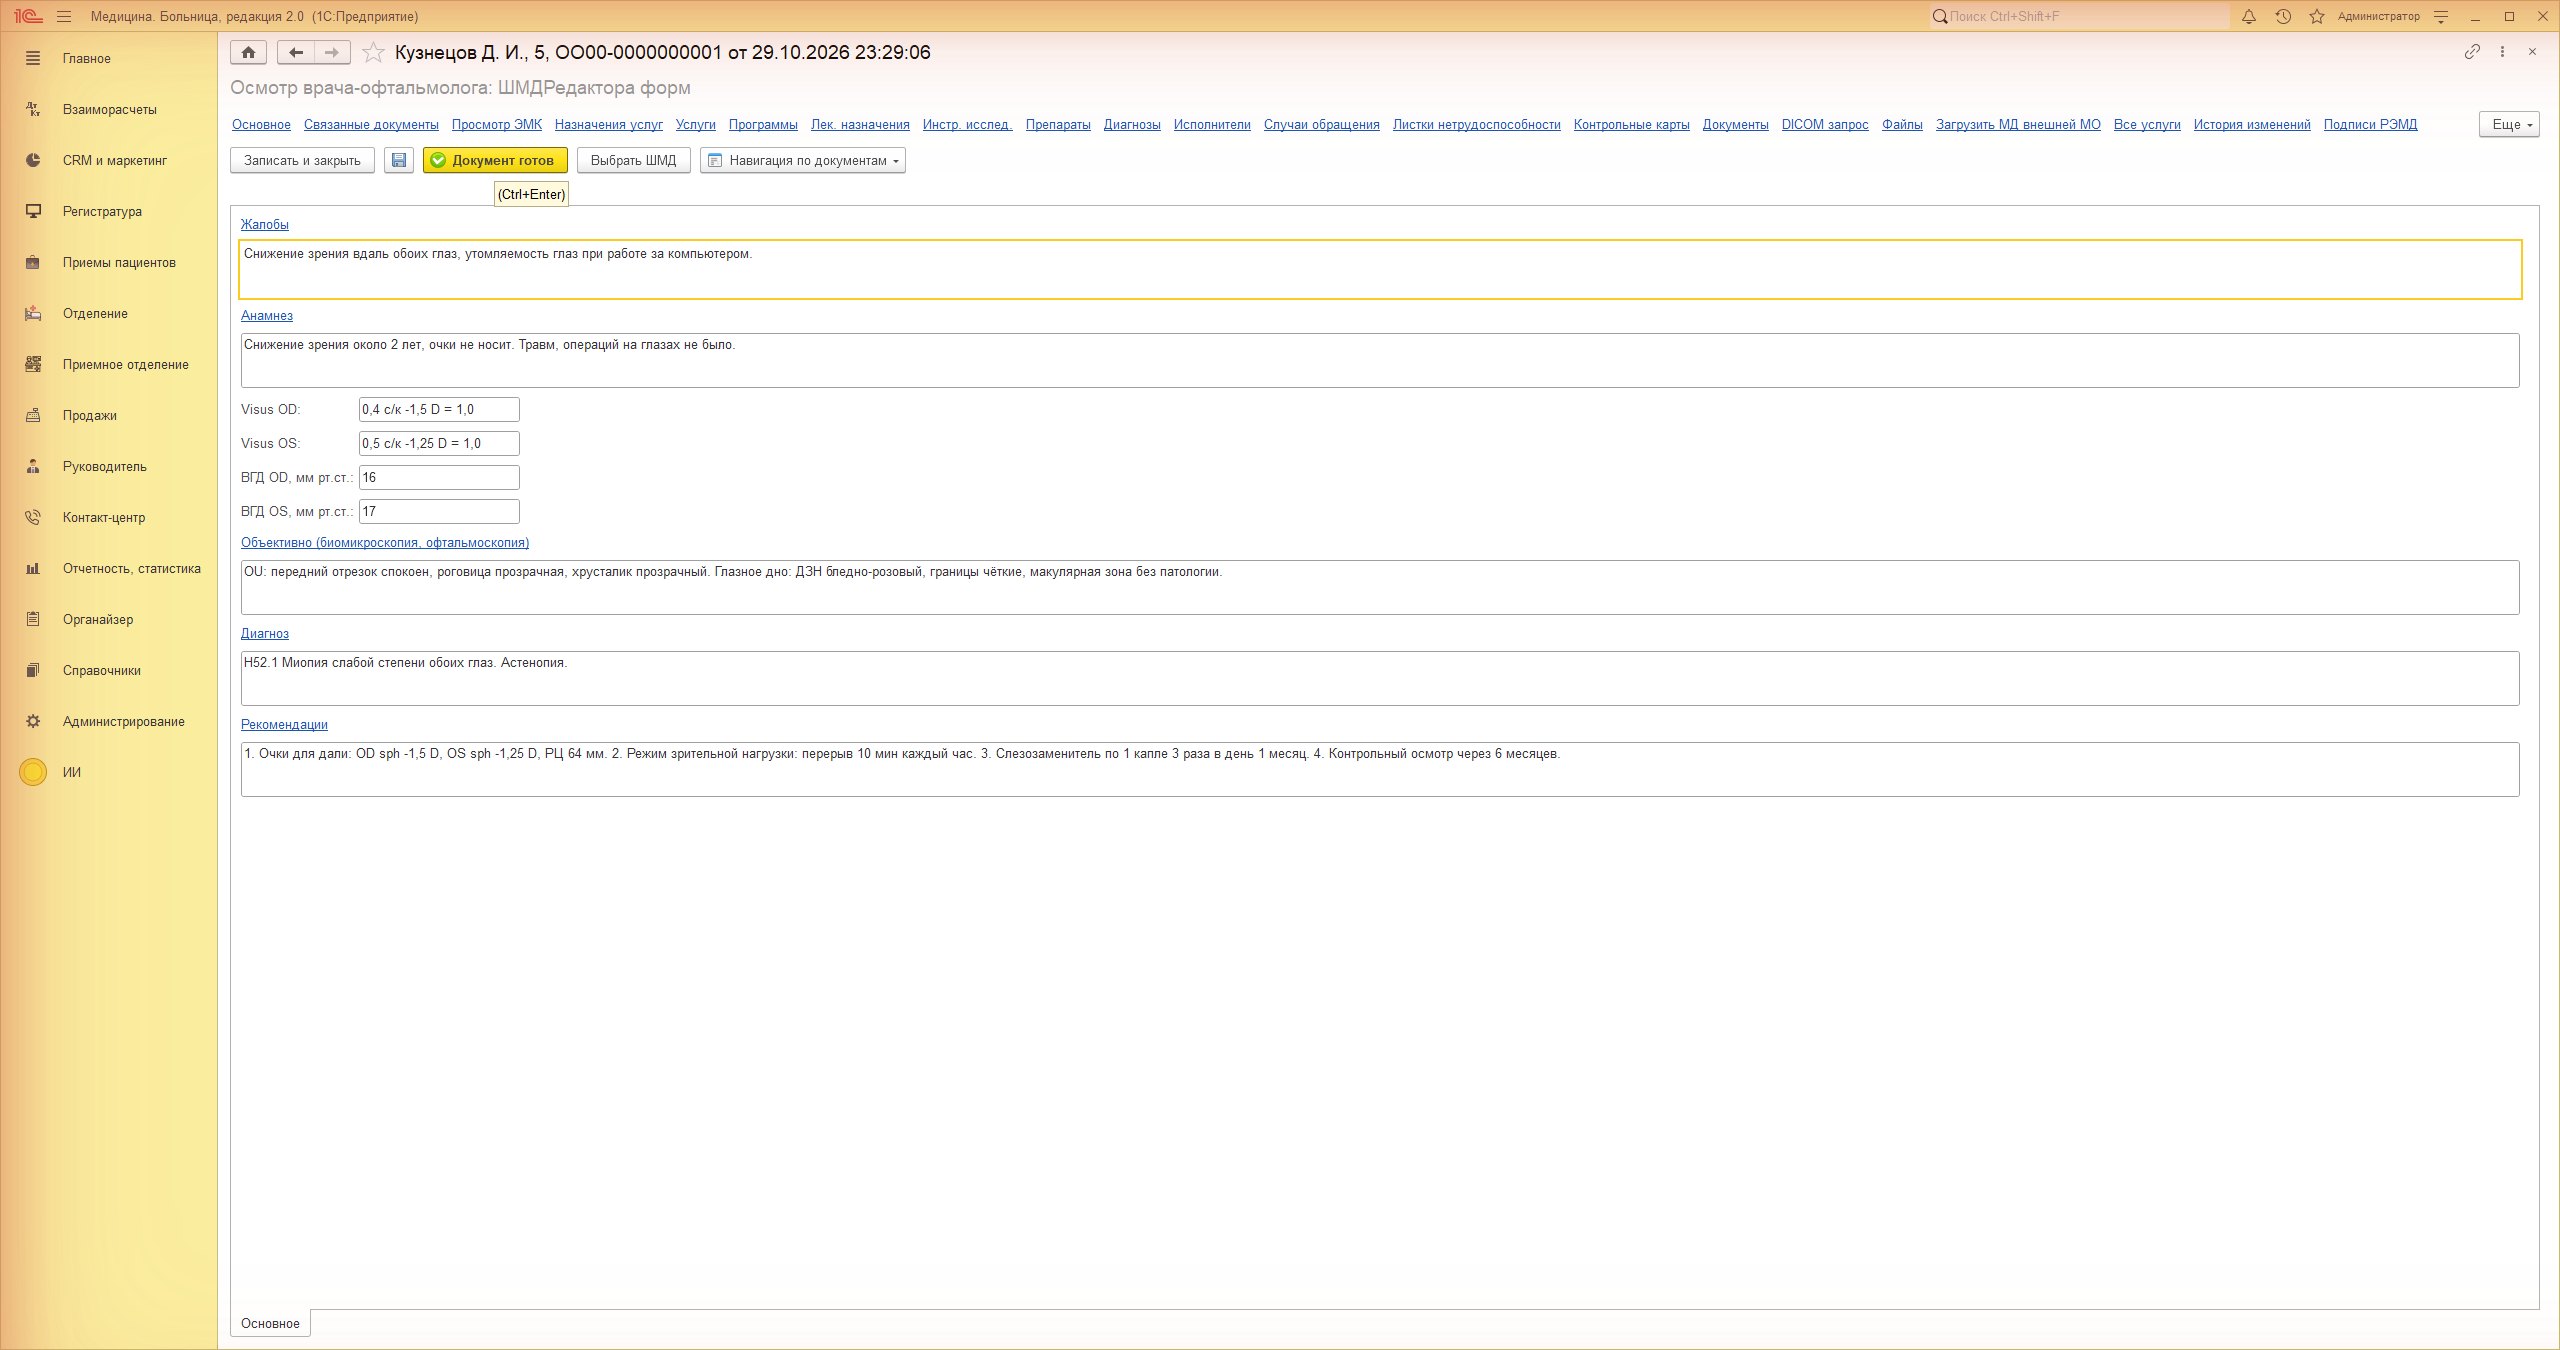Click the Visus OD input field
The height and width of the screenshot is (1350, 2560).
pos(439,409)
